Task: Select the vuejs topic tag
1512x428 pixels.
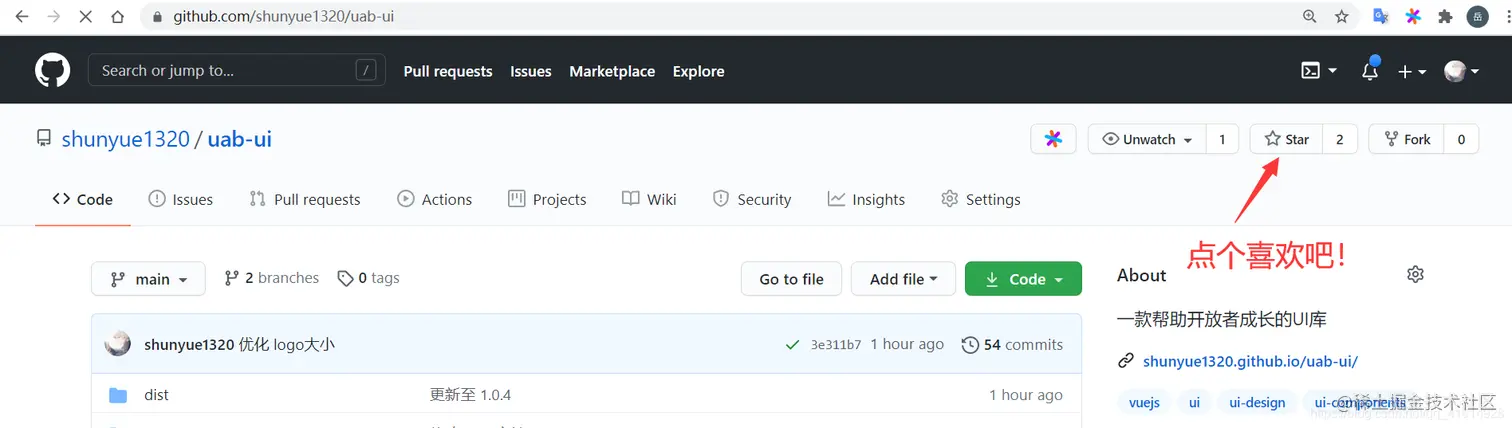Action: click(x=1144, y=402)
